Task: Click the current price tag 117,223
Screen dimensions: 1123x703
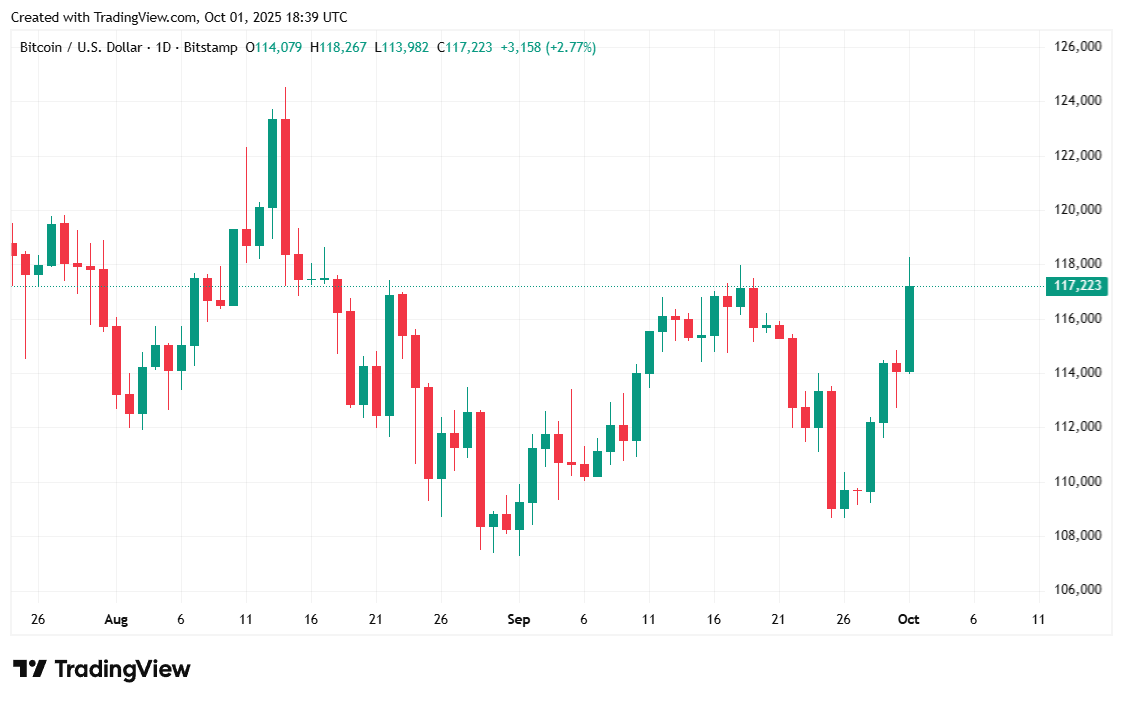Action: tap(1078, 287)
